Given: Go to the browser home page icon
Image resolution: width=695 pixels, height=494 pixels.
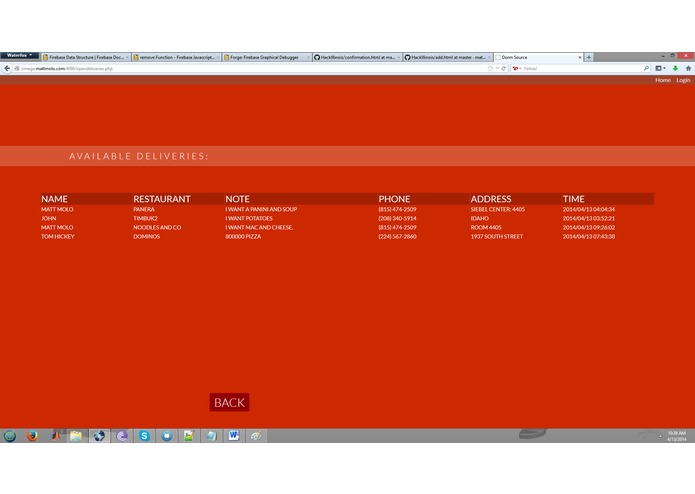Looking at the screenshot, I should pyautogui.click(x=688, y=68).
